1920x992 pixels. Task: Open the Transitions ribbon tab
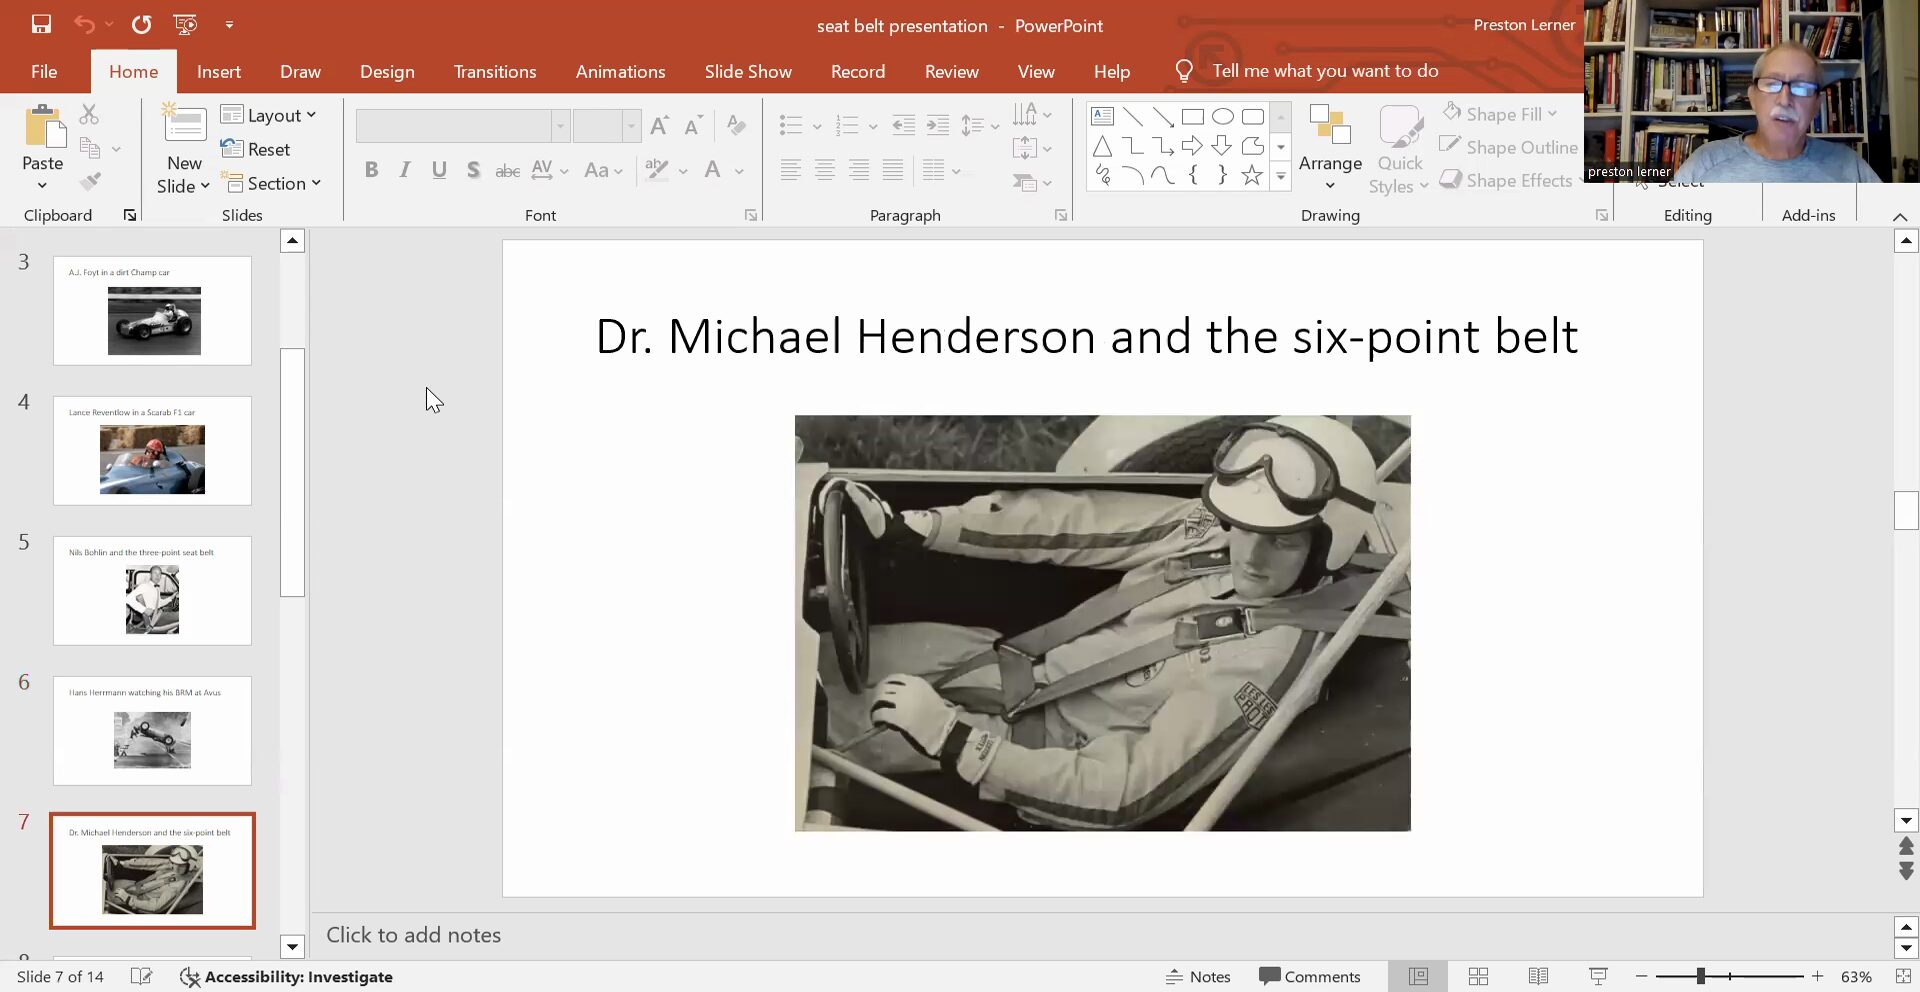tap(495, 72)
